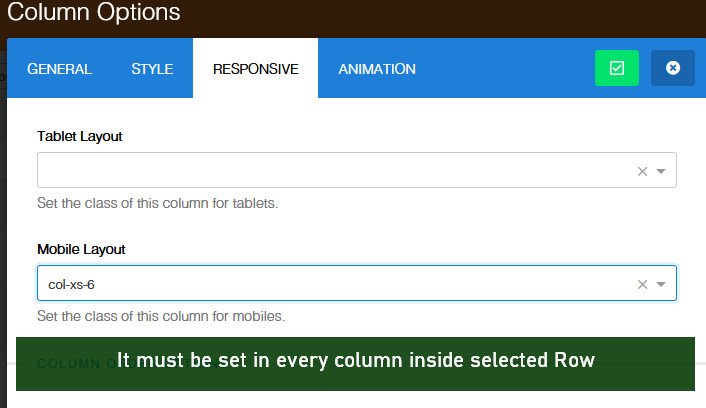Click the col-xs-6 selected value text
706x408 pixels.
pos(71,284)
